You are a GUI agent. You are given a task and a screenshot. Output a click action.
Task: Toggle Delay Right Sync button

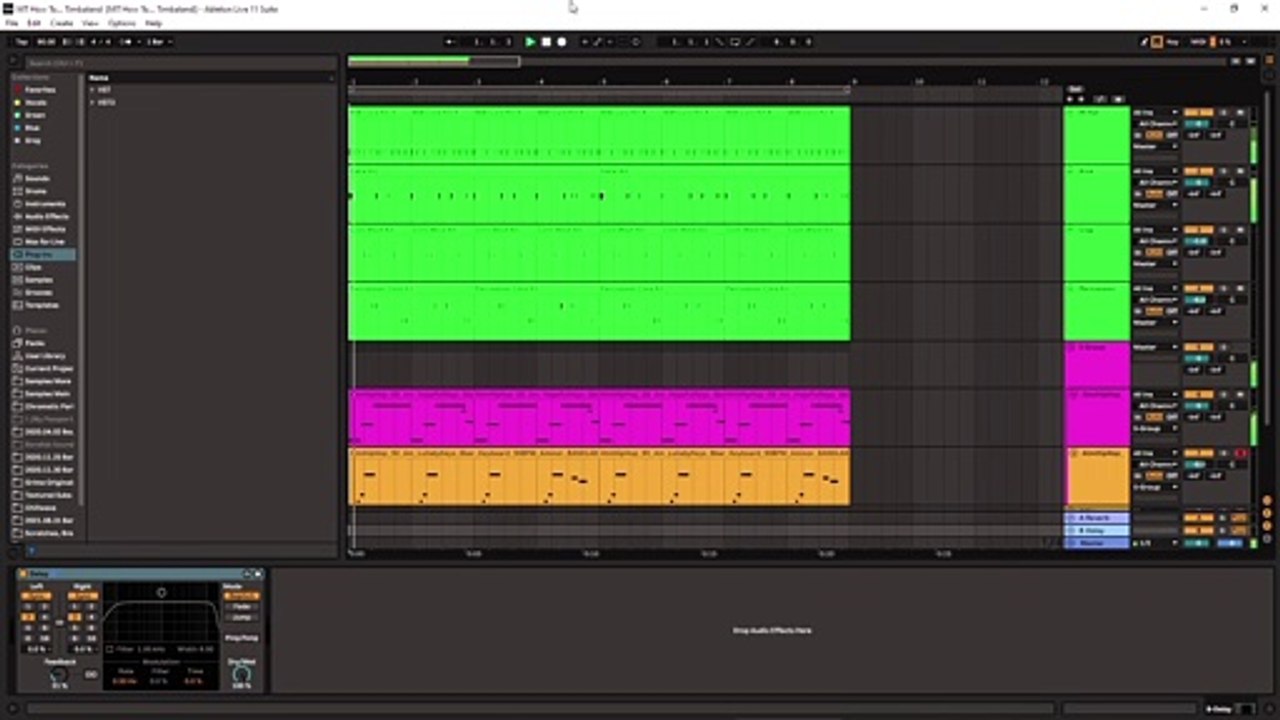pos(82,596)
